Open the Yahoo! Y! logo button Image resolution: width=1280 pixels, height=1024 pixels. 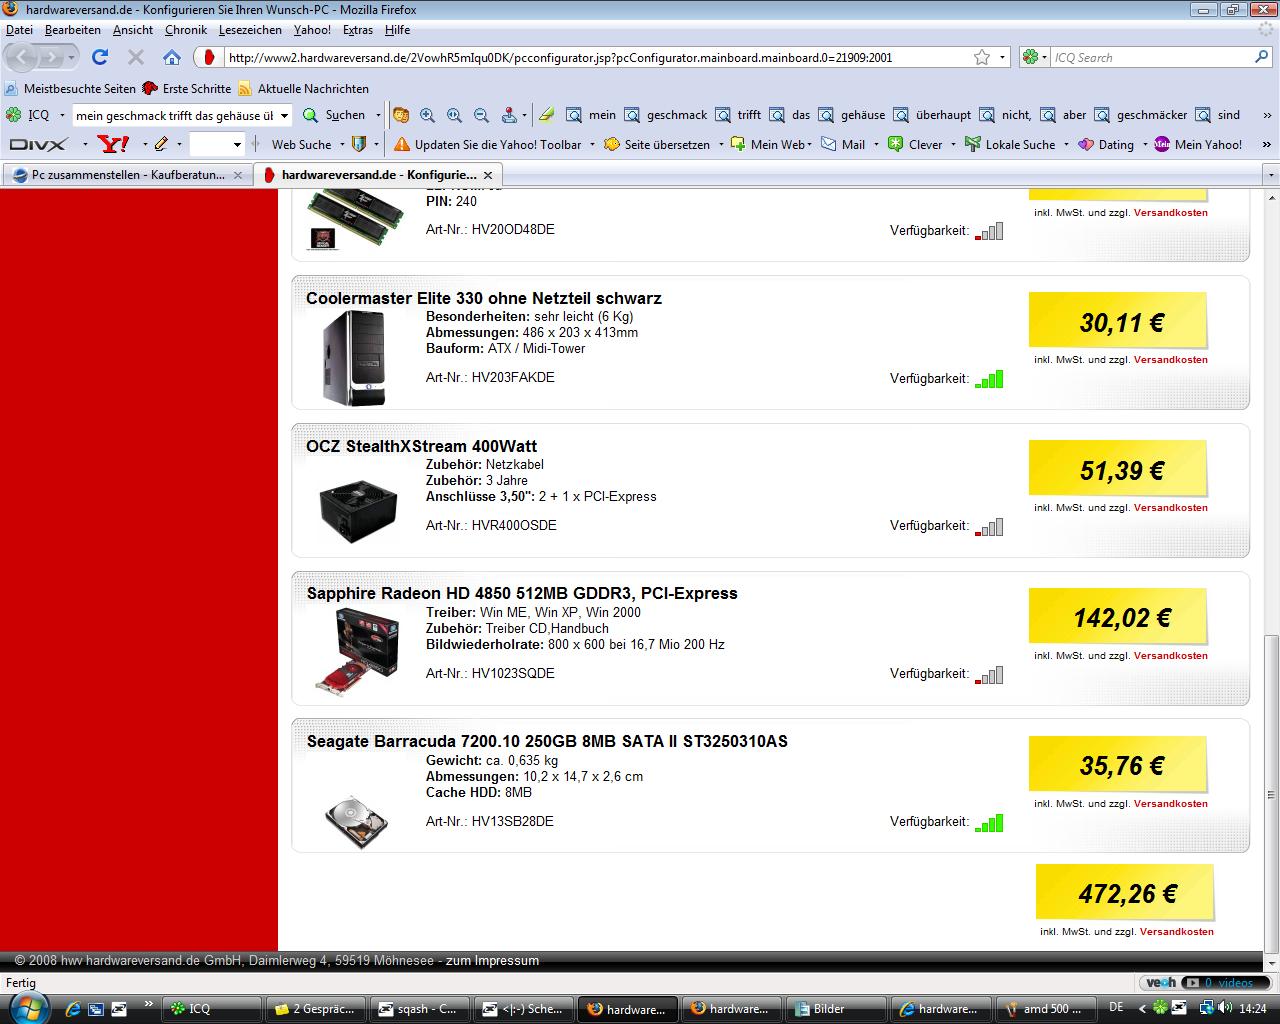113,144
